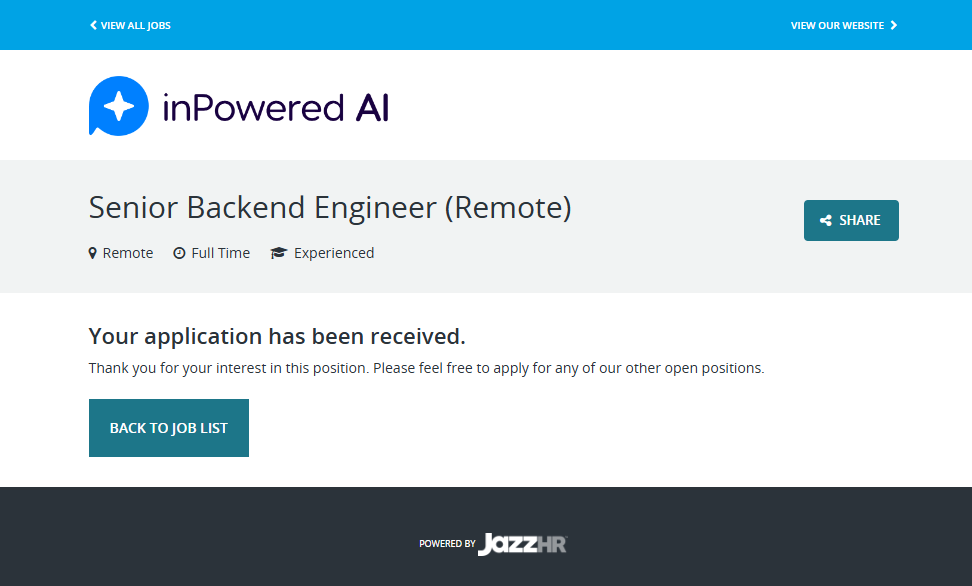
Task: Click the right chevron after View Our Website
Action: point(894,25)
